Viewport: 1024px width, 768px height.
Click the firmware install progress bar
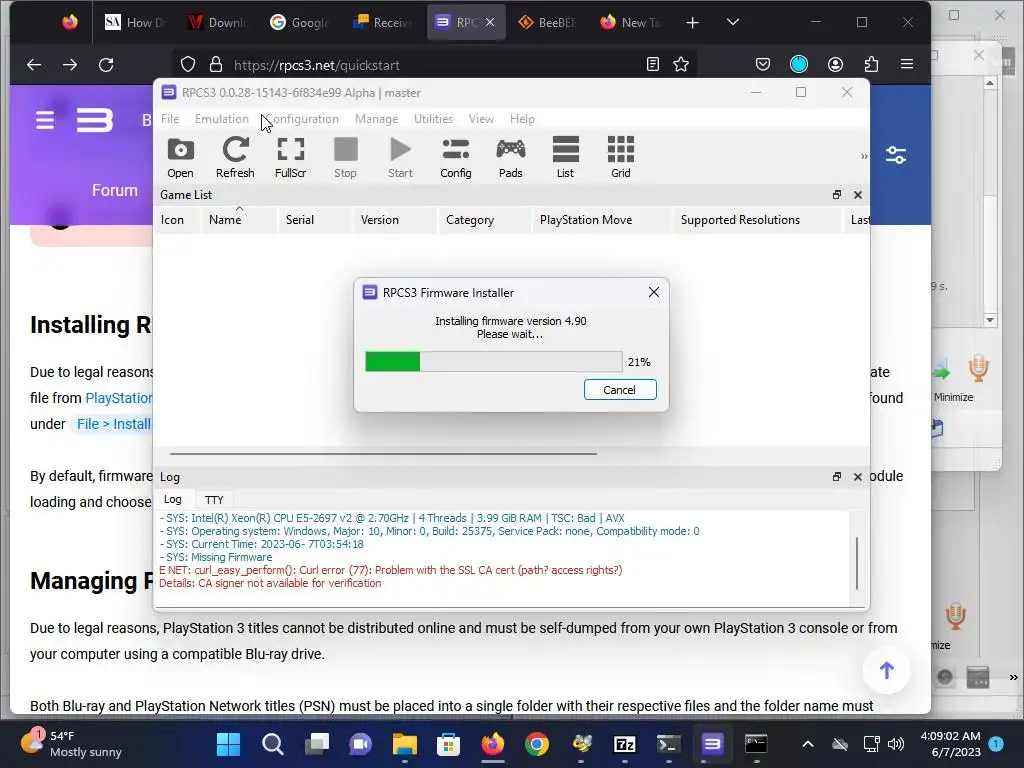[494, 362]
